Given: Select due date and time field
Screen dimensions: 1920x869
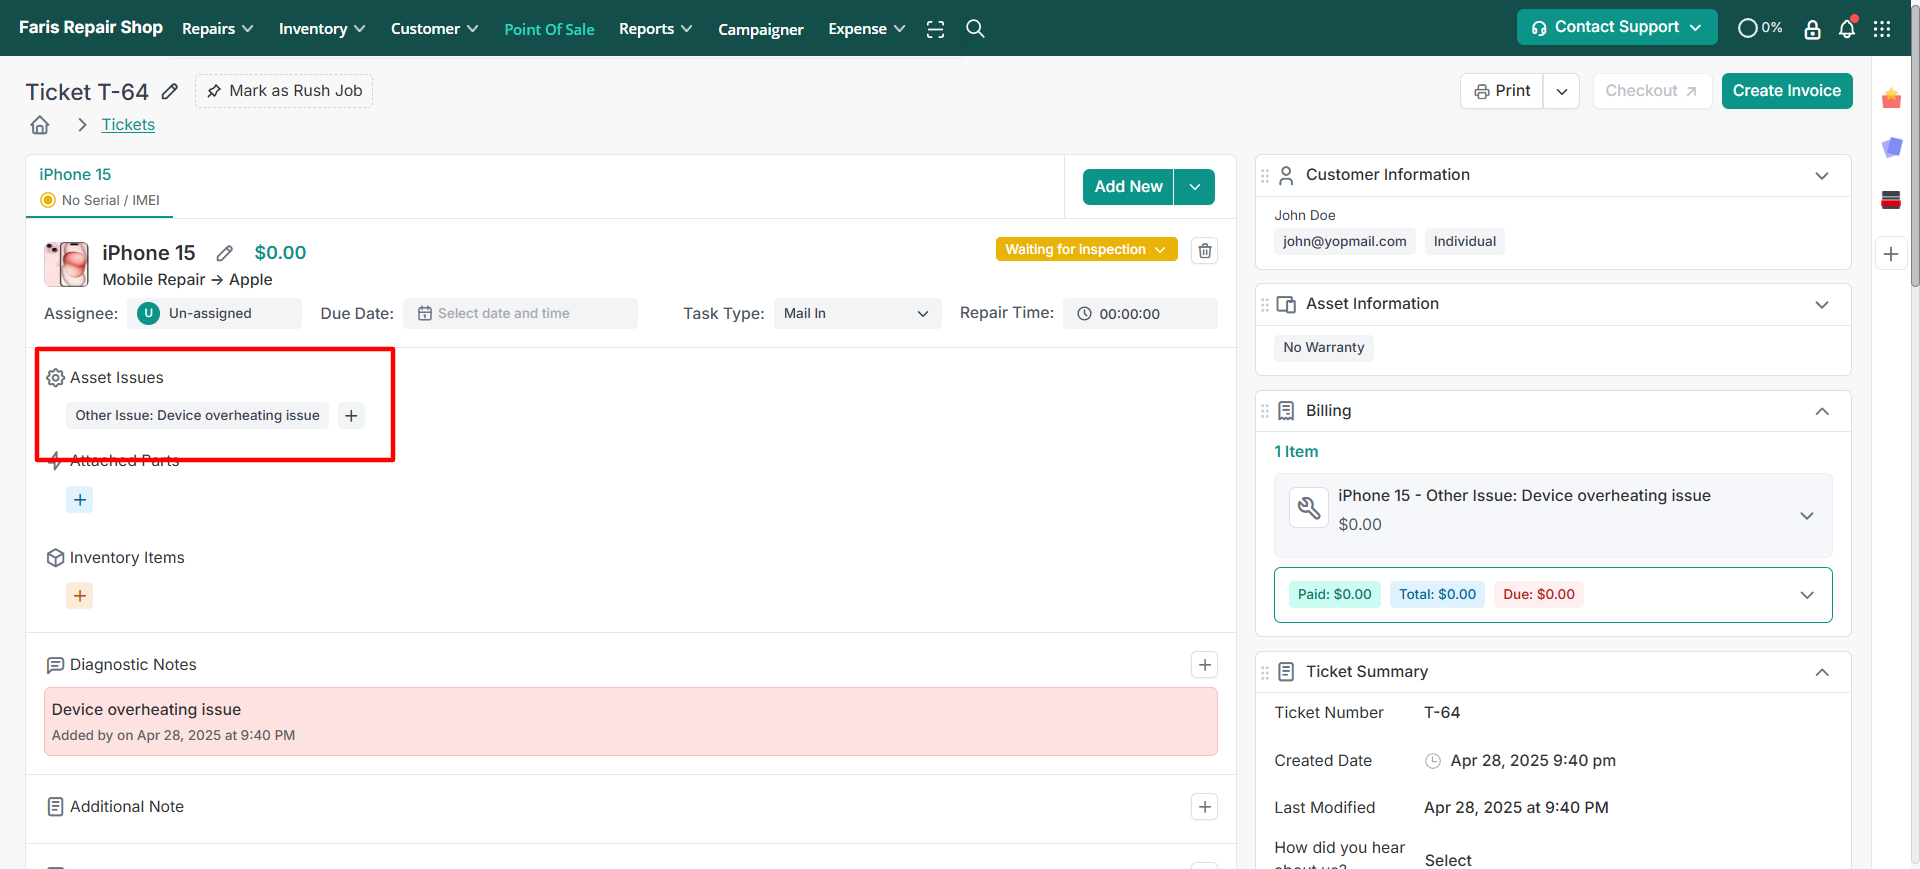Looking at the screenshot, I should [x=520, y=314].
